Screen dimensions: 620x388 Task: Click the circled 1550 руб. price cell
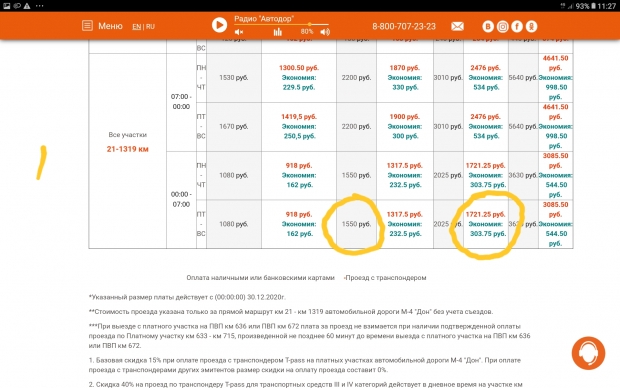tap(356, 224)
